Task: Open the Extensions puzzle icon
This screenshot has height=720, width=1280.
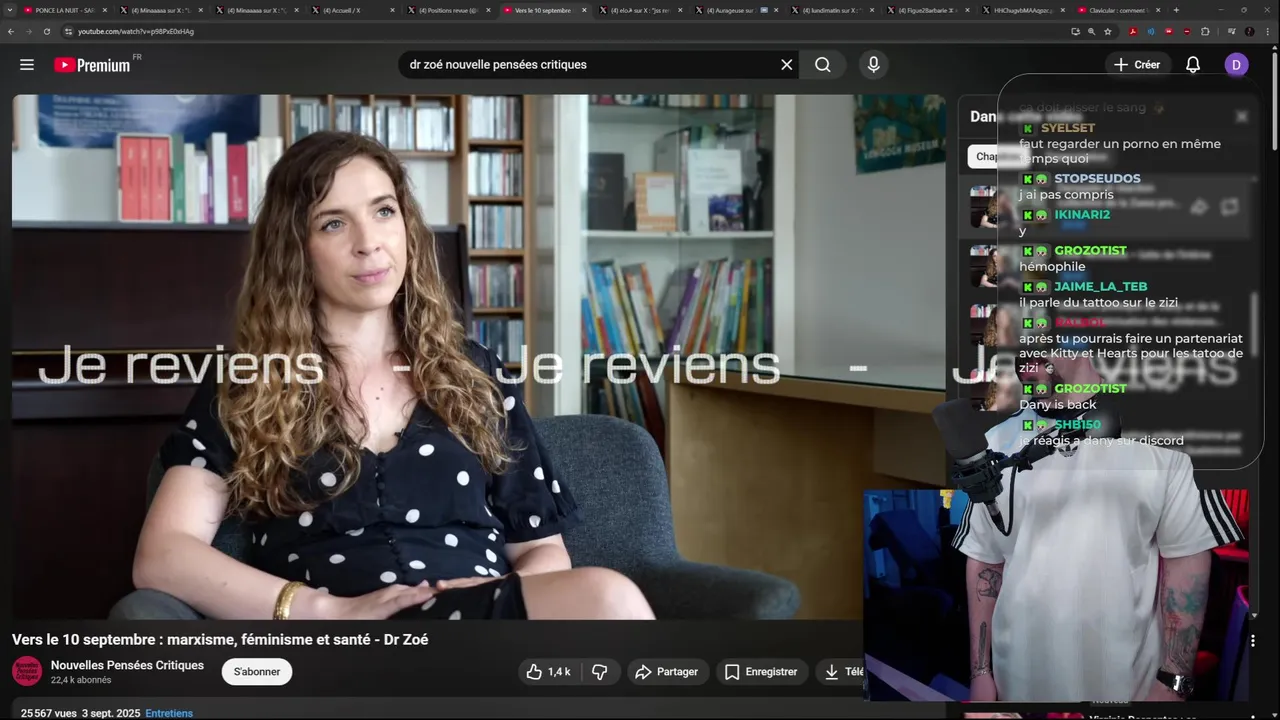Action: (x=1205, y=31)
